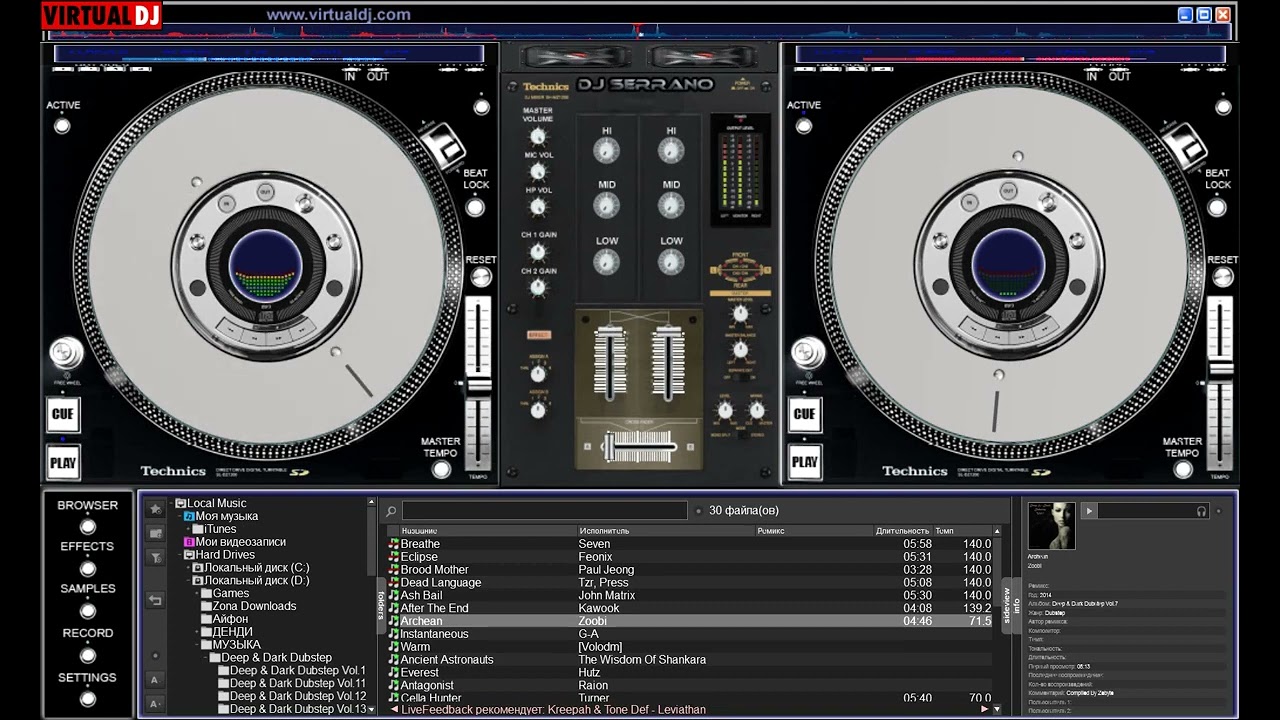
Task: Click the master balance knob on mixer
Action: point(740,349)
